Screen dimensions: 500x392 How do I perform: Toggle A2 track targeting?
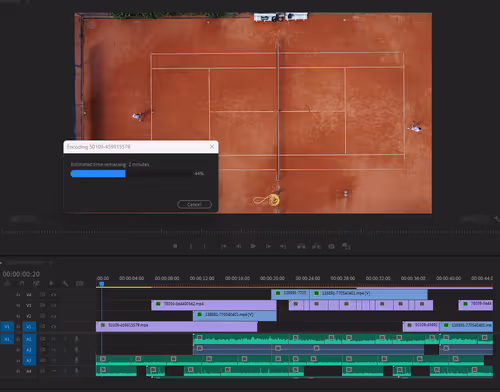coord(29,350)
